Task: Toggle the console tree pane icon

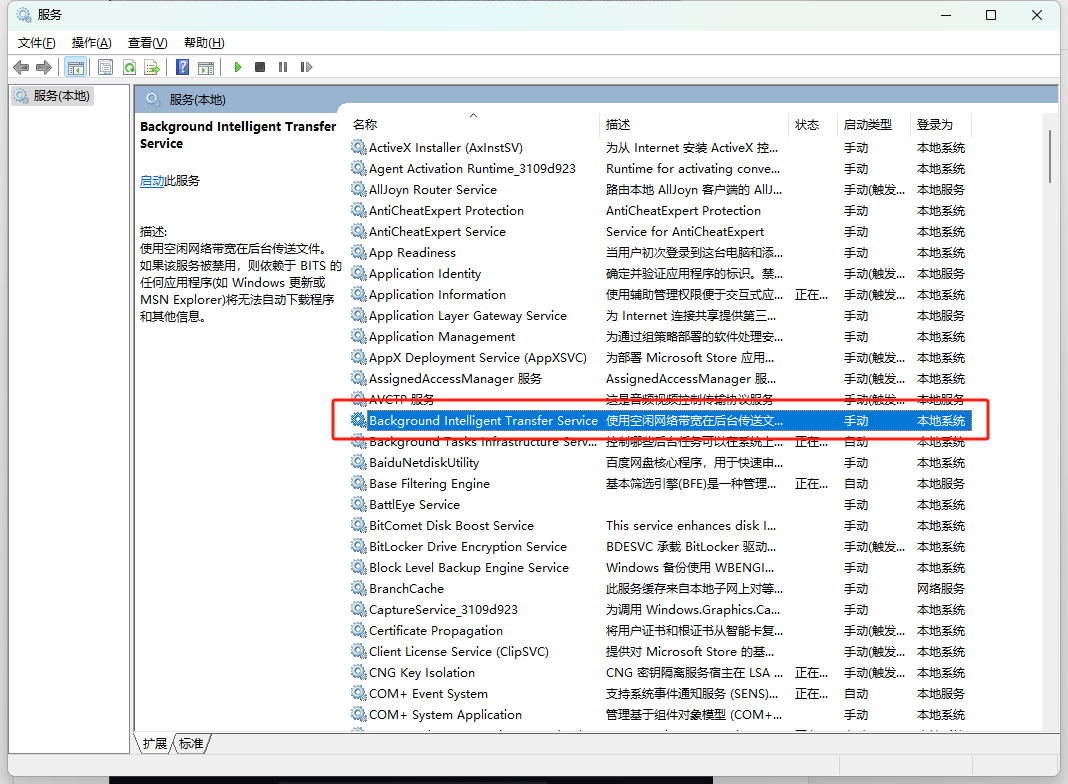Action: 75,66
